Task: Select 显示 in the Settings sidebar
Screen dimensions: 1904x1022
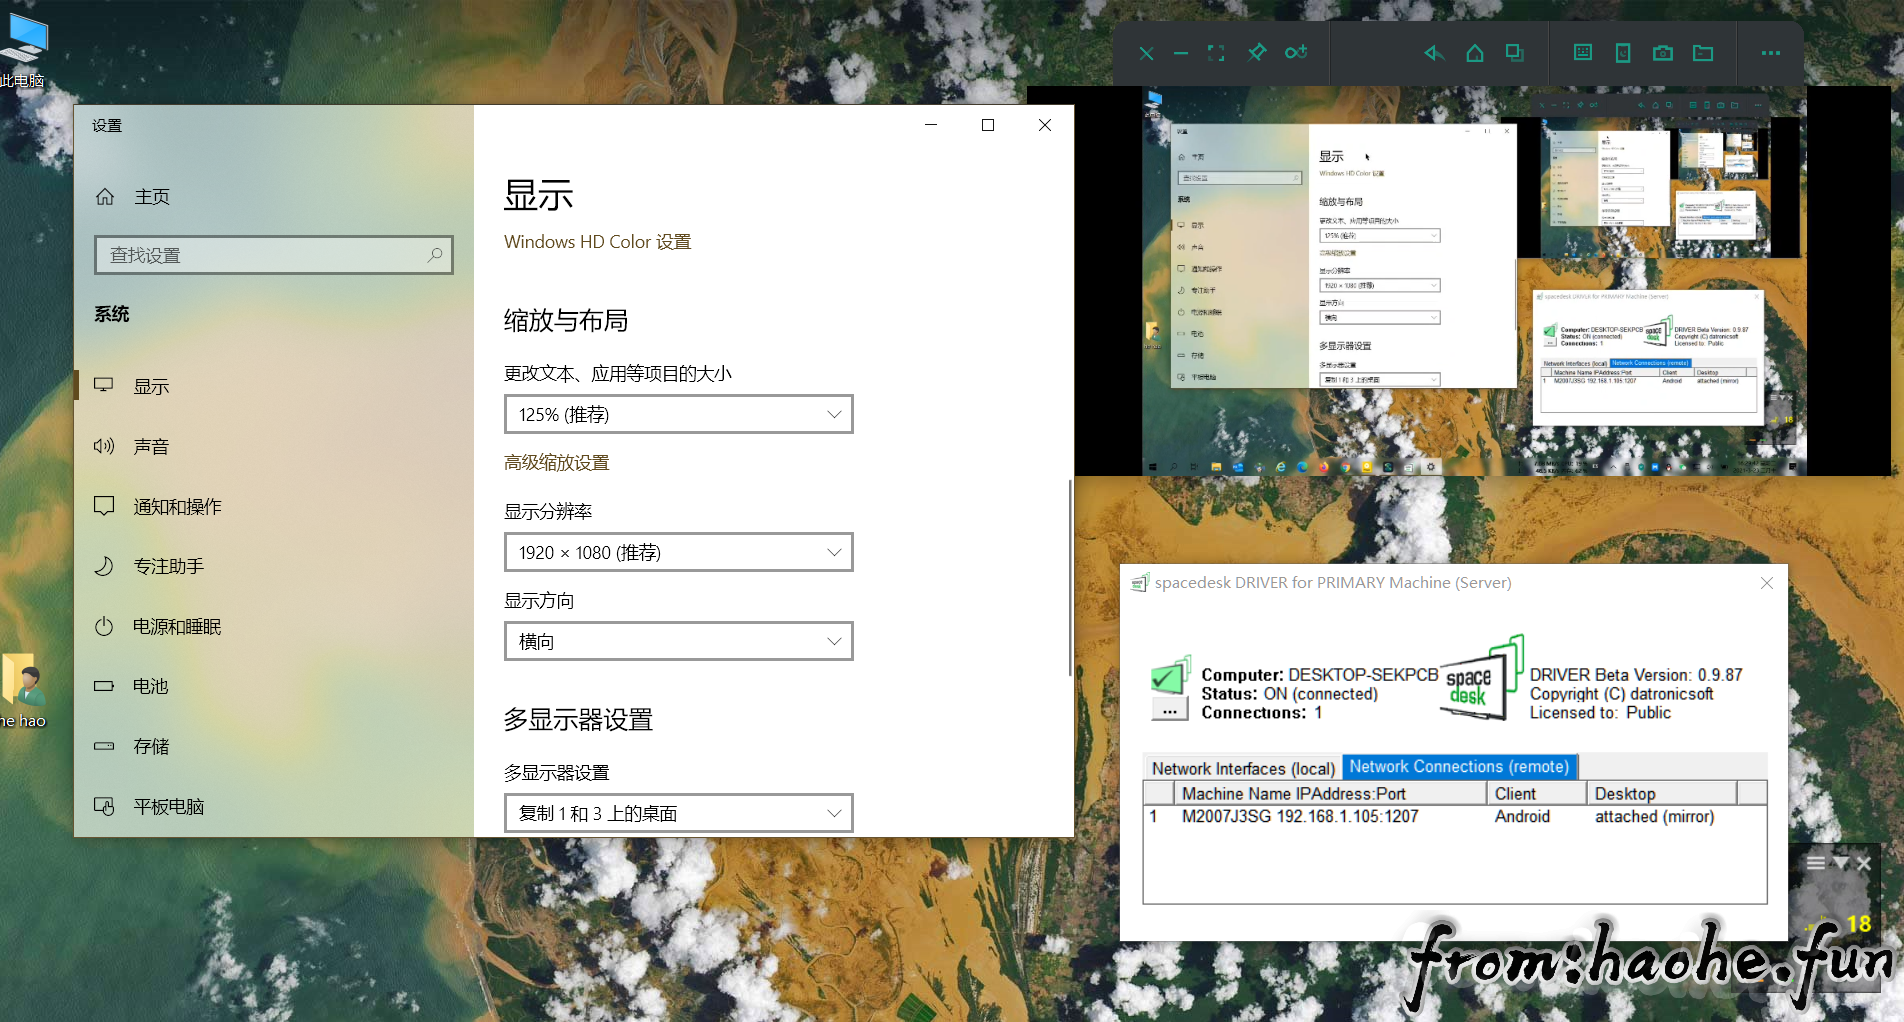Action: 273,386
